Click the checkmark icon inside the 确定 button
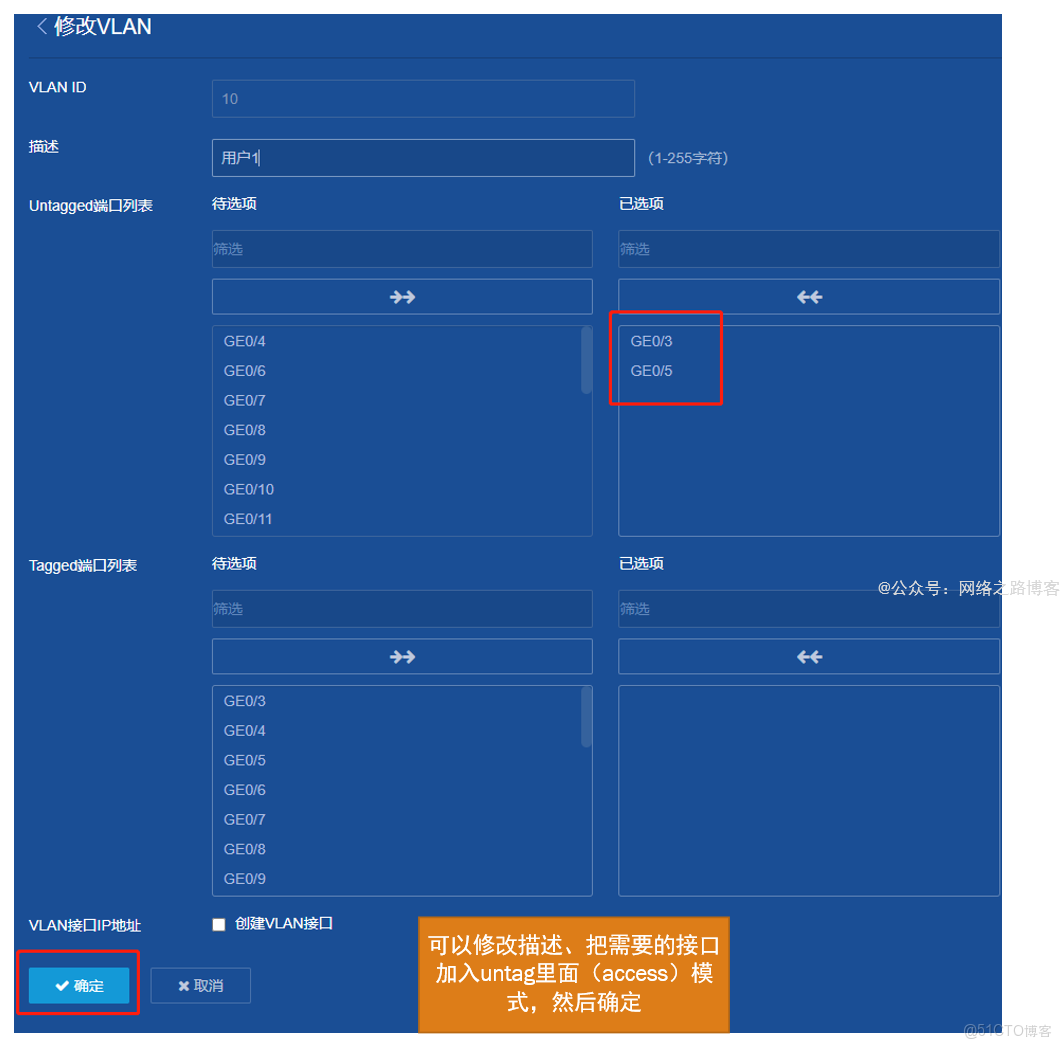Screen dimensions: 1062x1048 (x=60, y=985)
